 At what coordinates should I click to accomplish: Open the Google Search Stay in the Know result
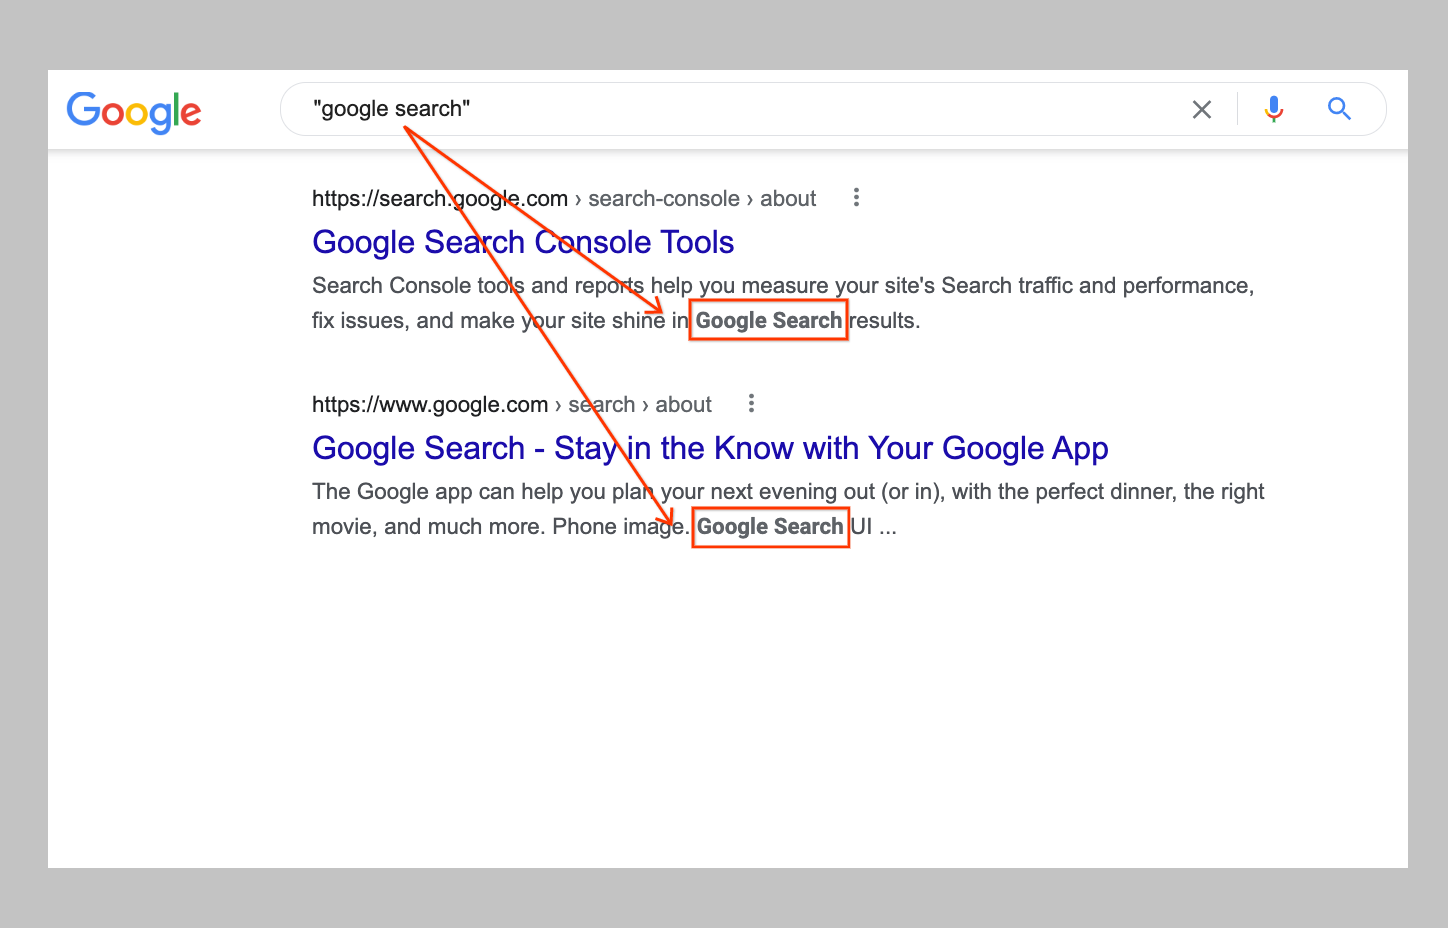click(x=710, y=448)
